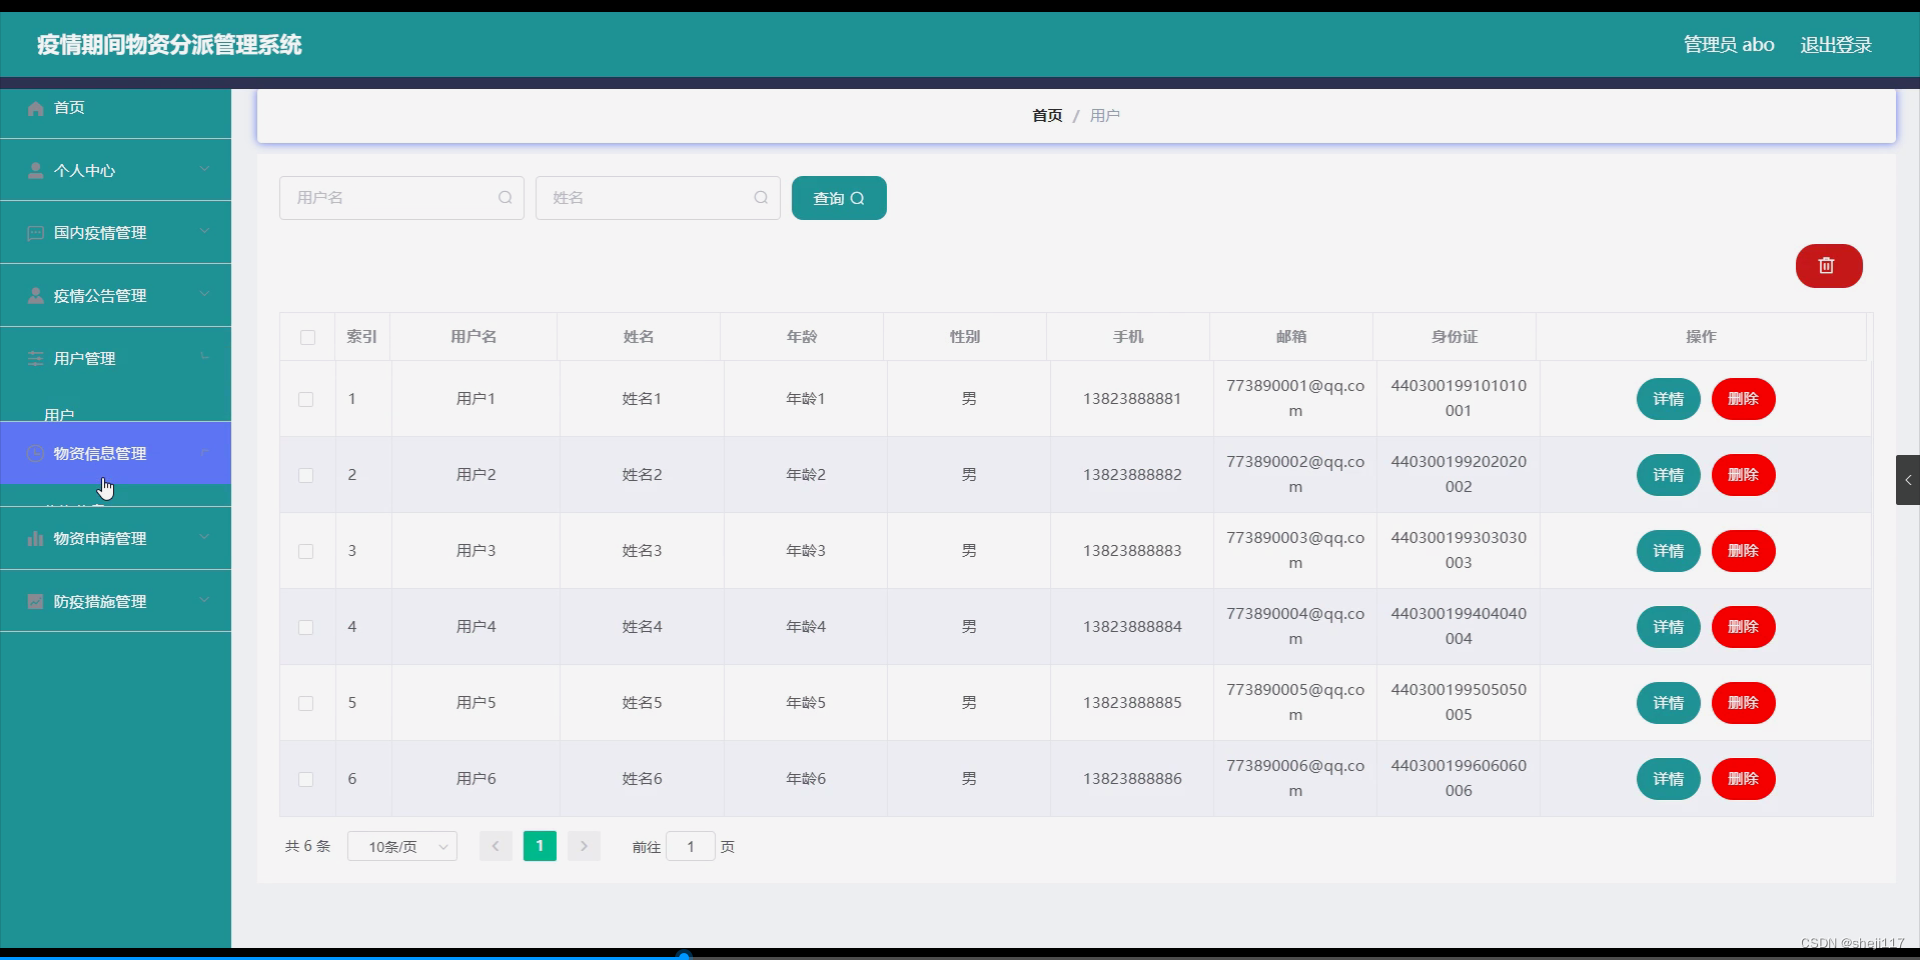Click 首页 in the breadcrumb
This screenshot has height=960, width=1920.
1047,116
